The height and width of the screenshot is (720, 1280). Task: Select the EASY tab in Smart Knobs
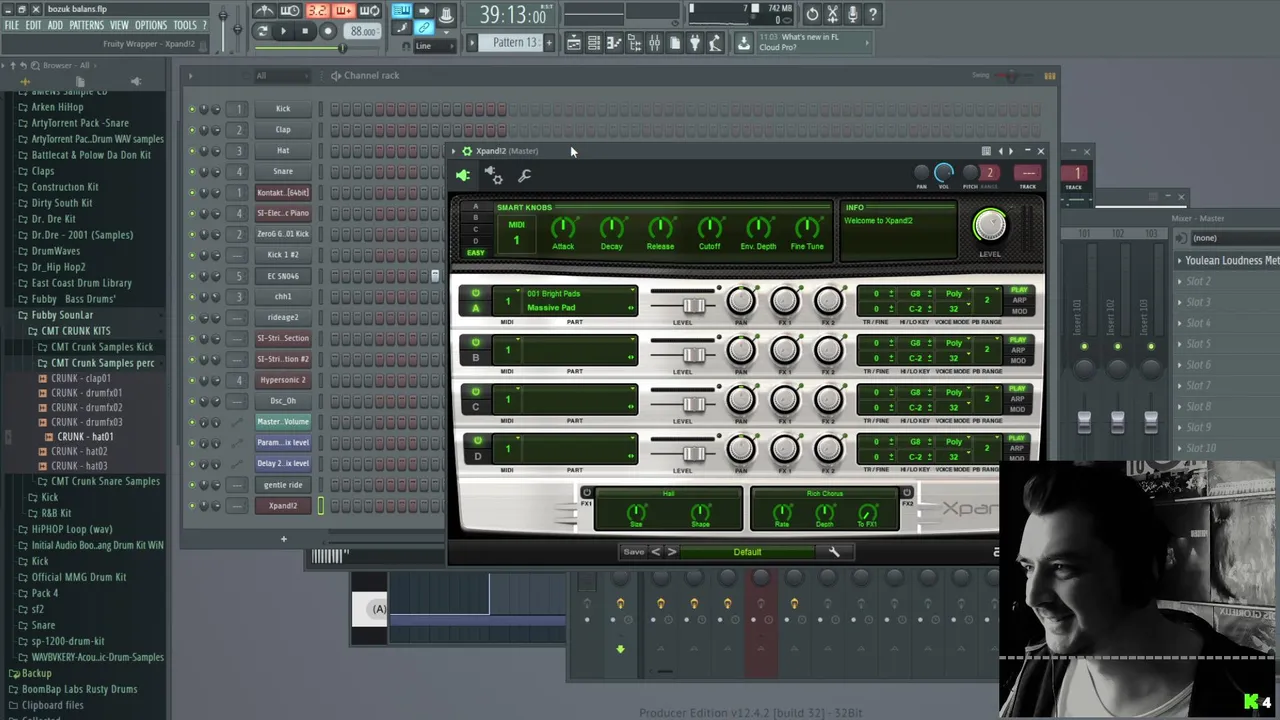point(475,253)
